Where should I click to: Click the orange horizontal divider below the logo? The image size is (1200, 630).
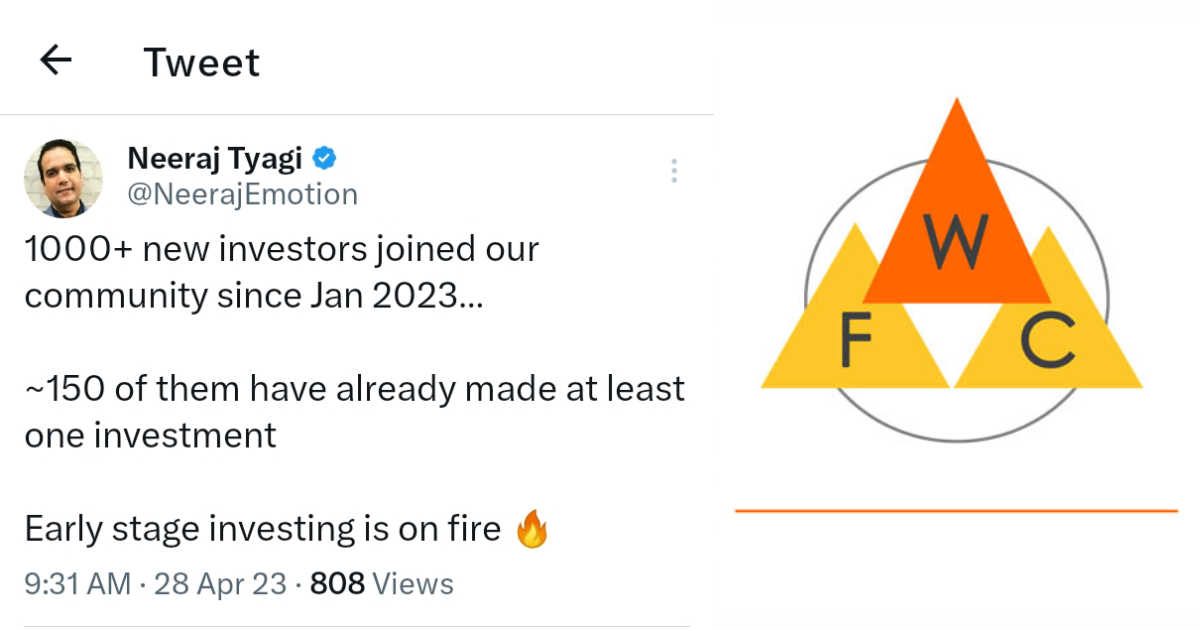click(x=957, y=512)
